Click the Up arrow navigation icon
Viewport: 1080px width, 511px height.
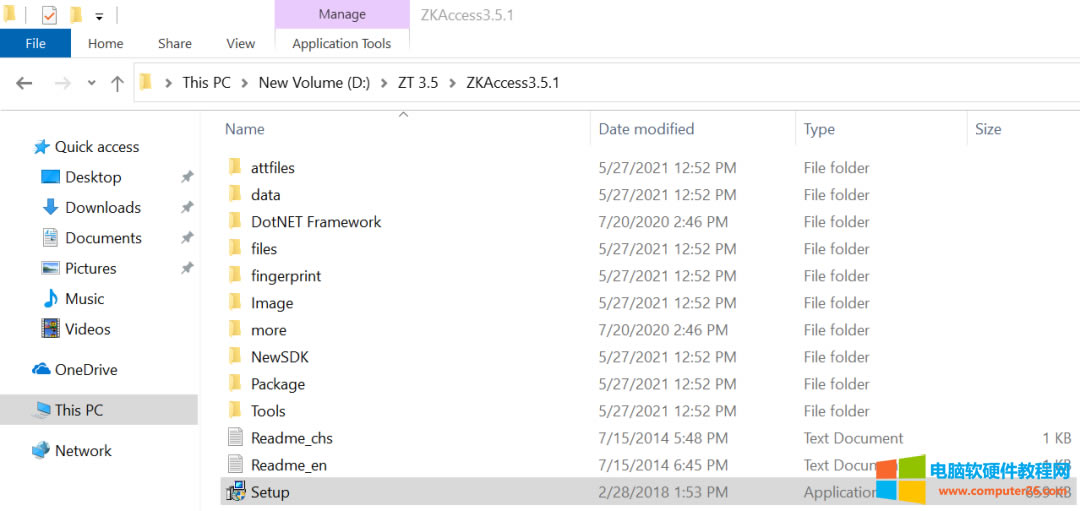click(117, 83)
